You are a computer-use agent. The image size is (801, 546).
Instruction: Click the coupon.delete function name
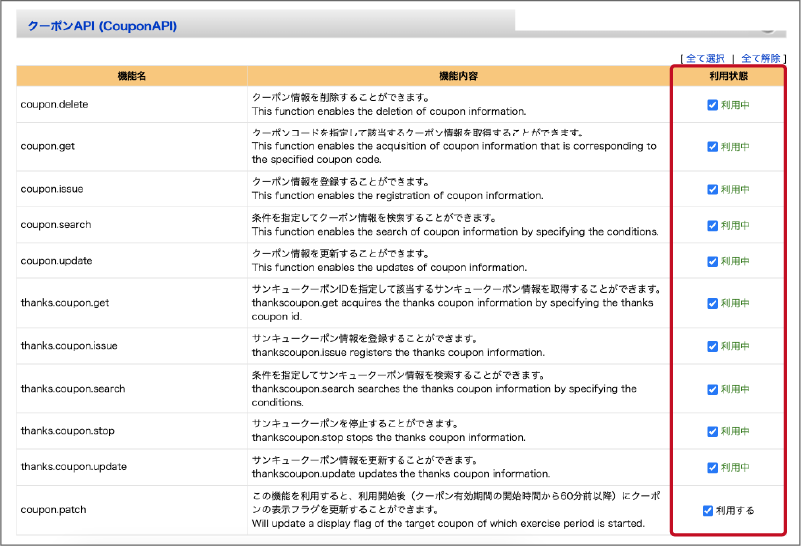[54, 104]
